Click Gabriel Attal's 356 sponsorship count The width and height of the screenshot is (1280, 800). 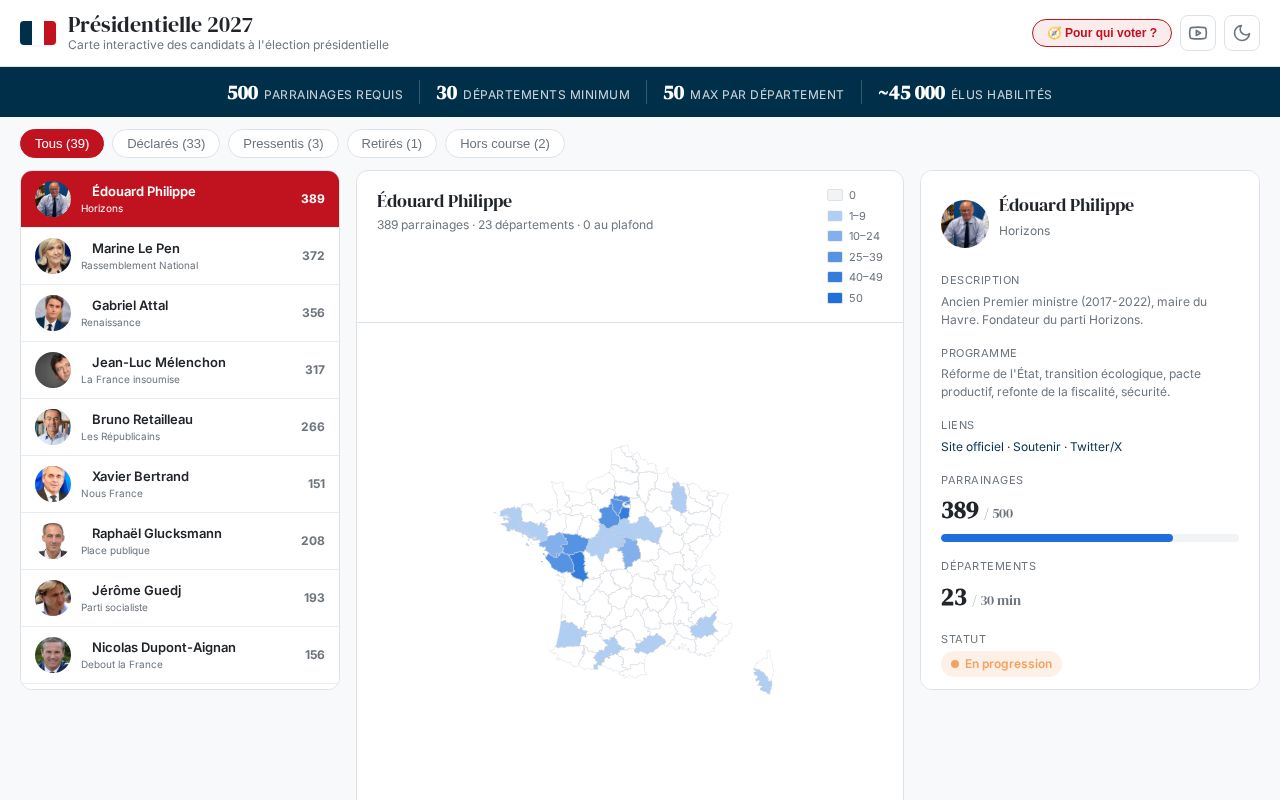(x=313, y=313)
